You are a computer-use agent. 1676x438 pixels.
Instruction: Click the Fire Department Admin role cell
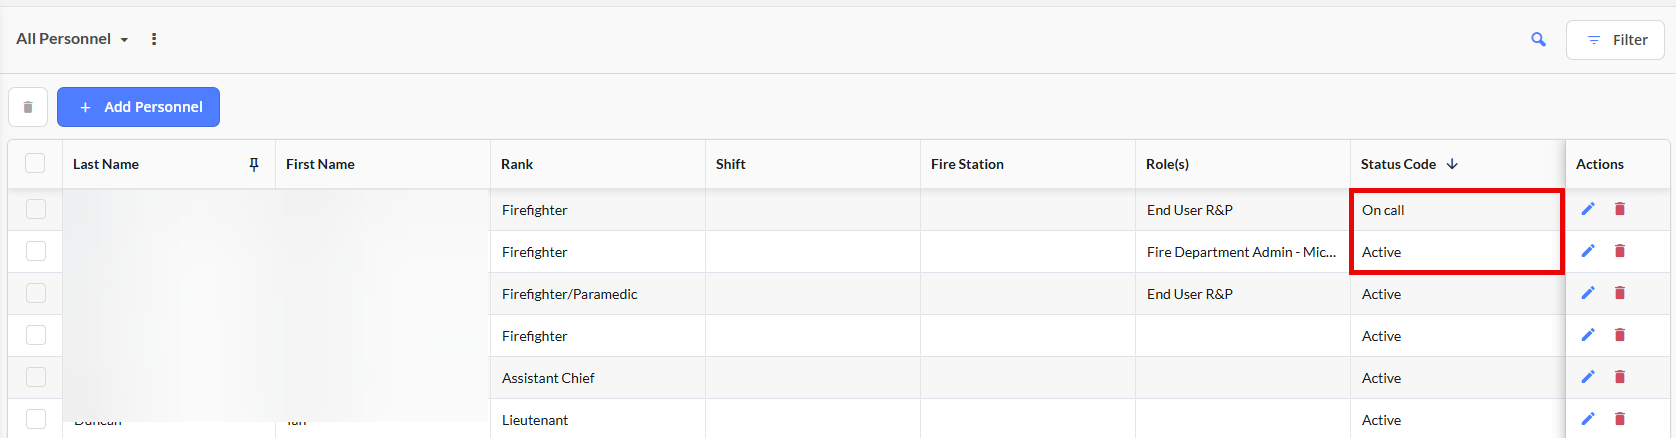1240,252
